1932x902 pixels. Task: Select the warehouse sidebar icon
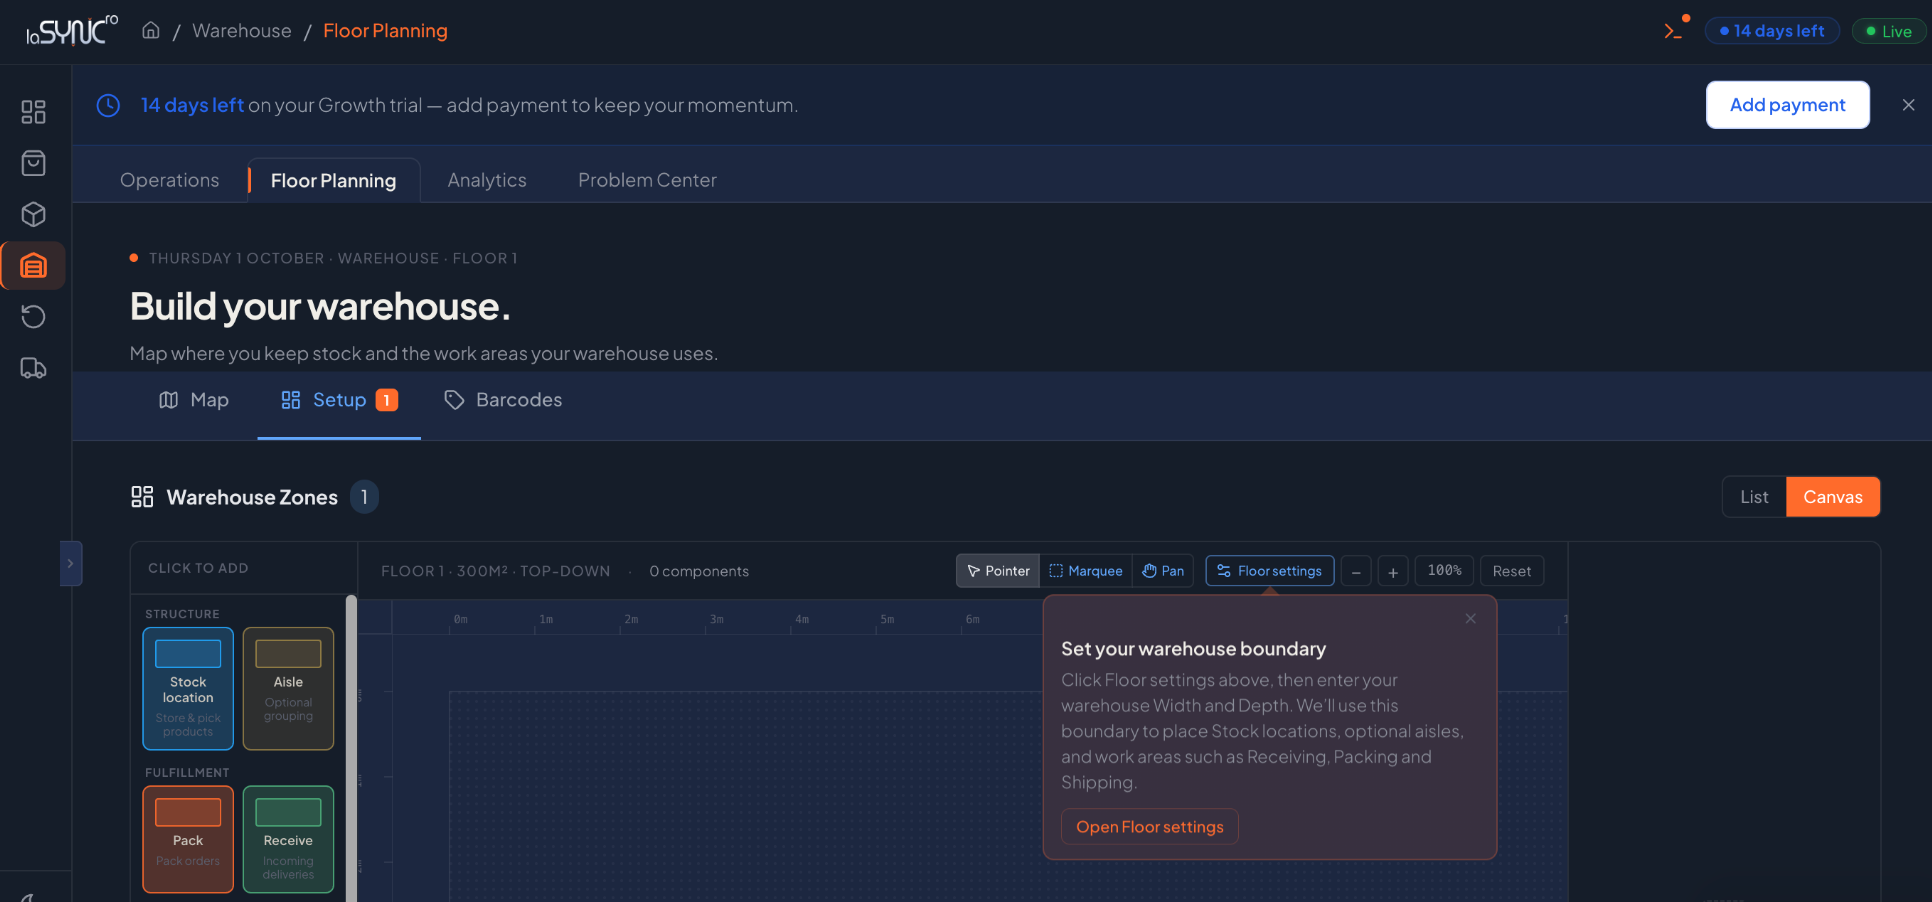(34, 265)
